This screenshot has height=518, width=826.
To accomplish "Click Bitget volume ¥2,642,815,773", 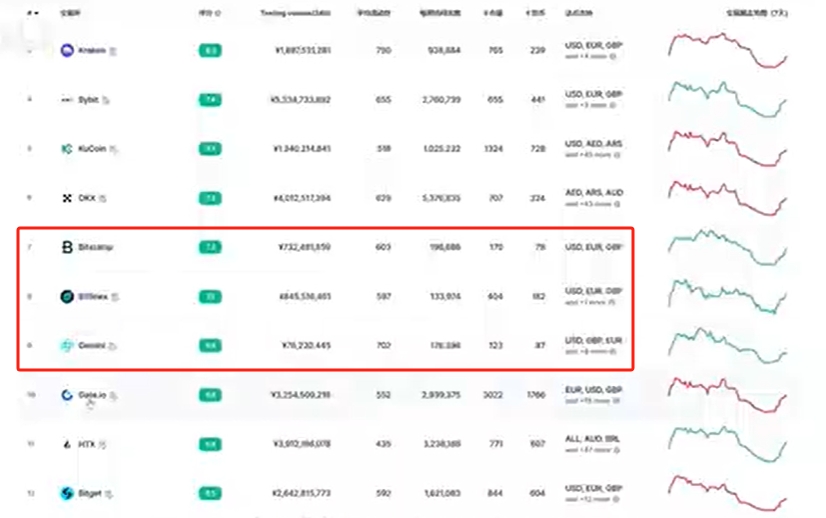I will pyautogui.click(x=302, y=493).
